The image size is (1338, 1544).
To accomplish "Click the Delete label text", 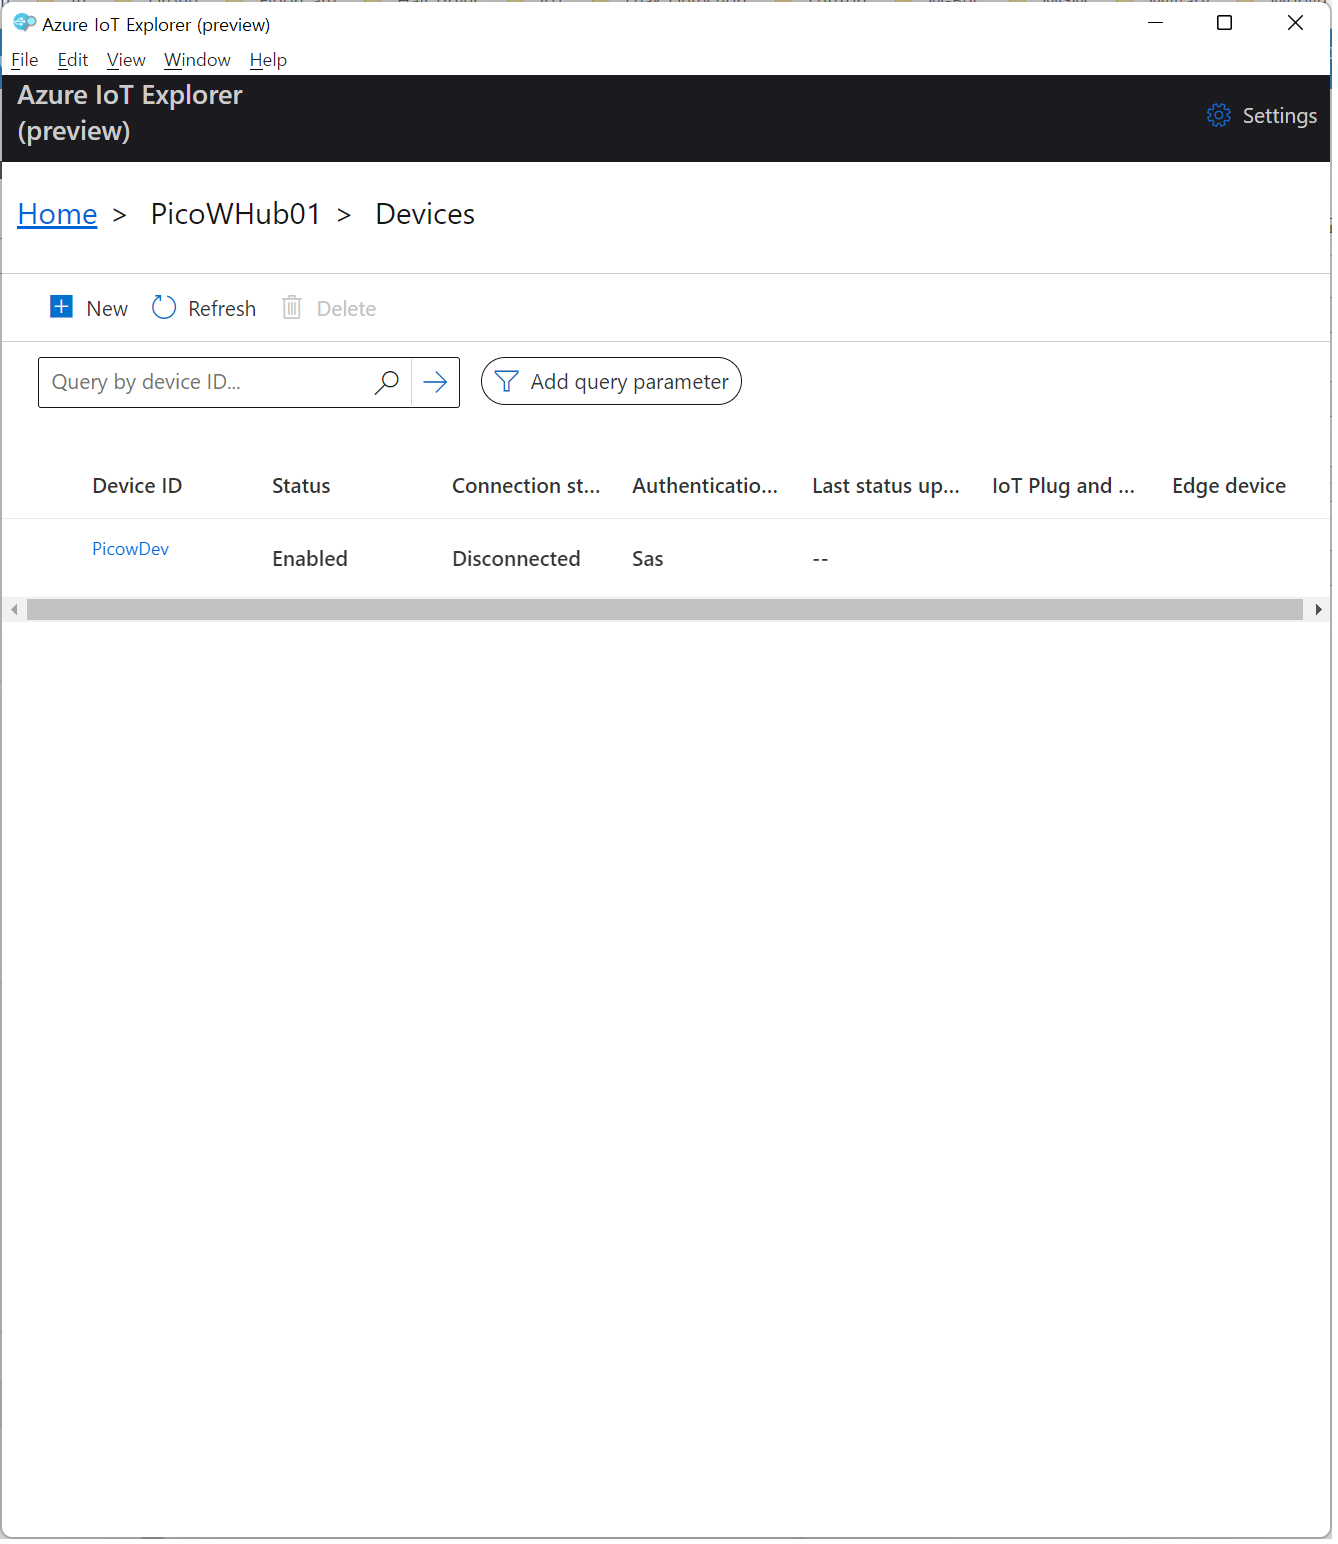I will (346, 309).
